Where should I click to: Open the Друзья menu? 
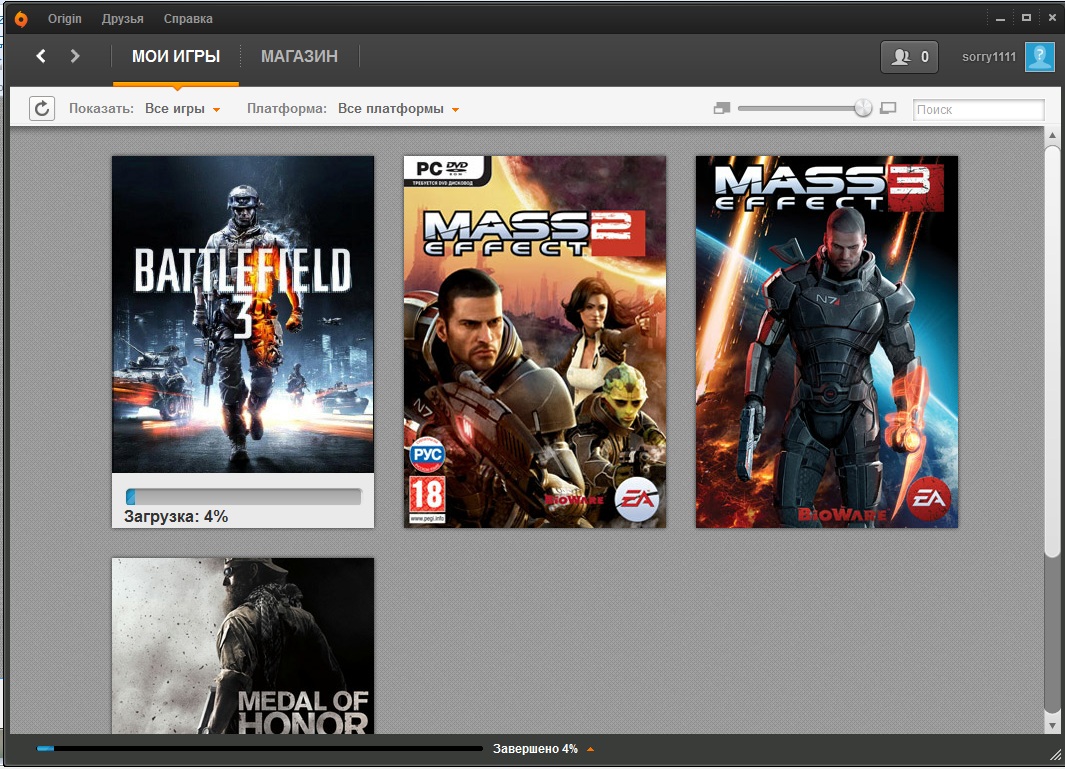pos(122,19)
